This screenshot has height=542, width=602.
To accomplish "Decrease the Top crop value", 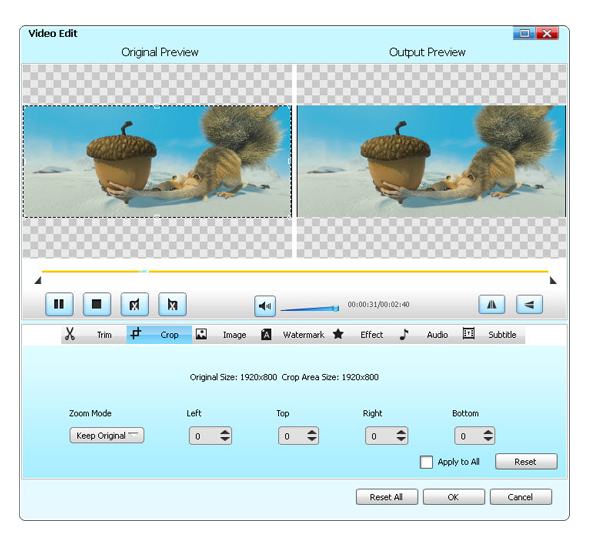I will click(x=312, y=440).
